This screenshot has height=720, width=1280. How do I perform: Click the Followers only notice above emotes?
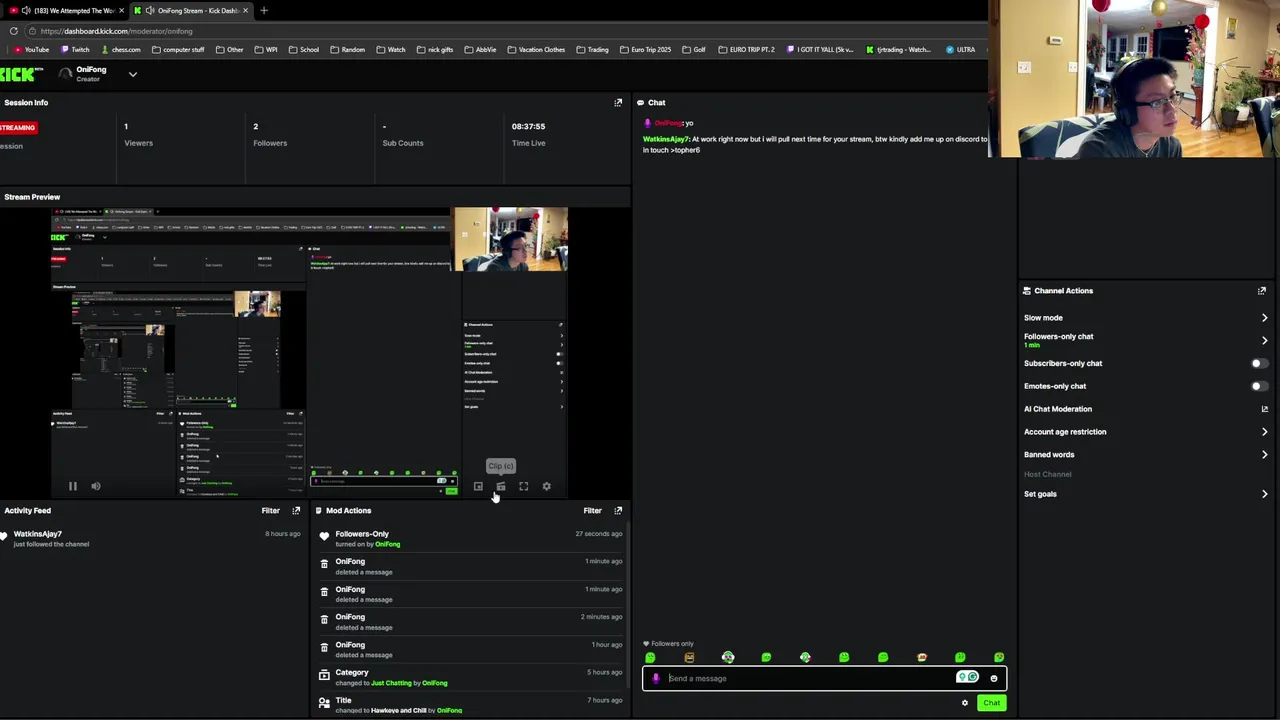pos(670,644)
